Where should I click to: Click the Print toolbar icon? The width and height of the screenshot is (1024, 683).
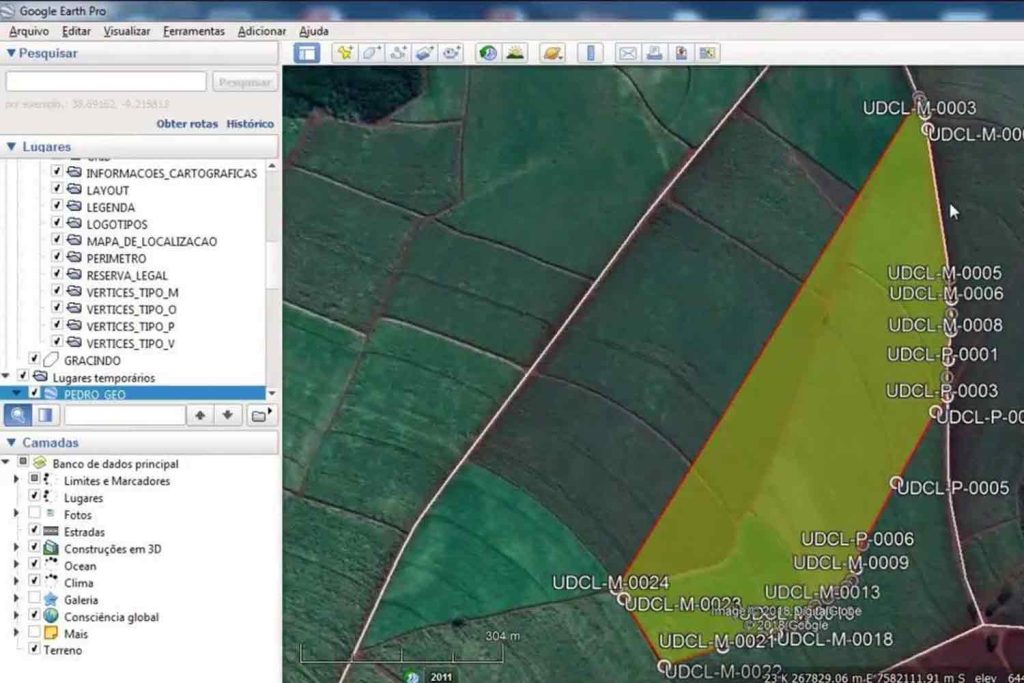[654, 53]
